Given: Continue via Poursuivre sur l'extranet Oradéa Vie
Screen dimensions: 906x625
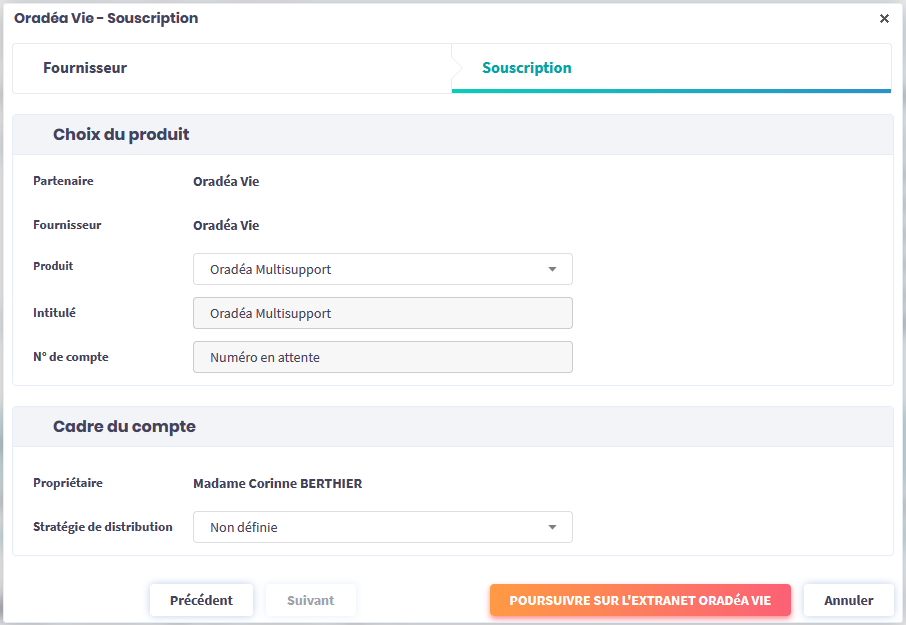Looking at the screenshot, I should pos(640,600).
